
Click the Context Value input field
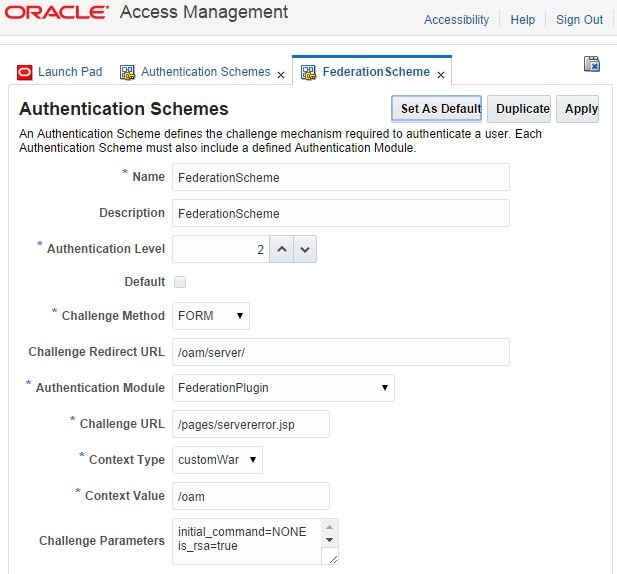tap(251, 496)
